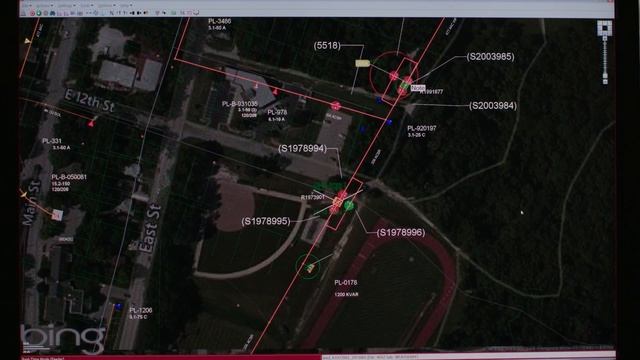This screenshot has width=640, height=360.
Task: Click the (S1978995) callout label
Action: 266,221
